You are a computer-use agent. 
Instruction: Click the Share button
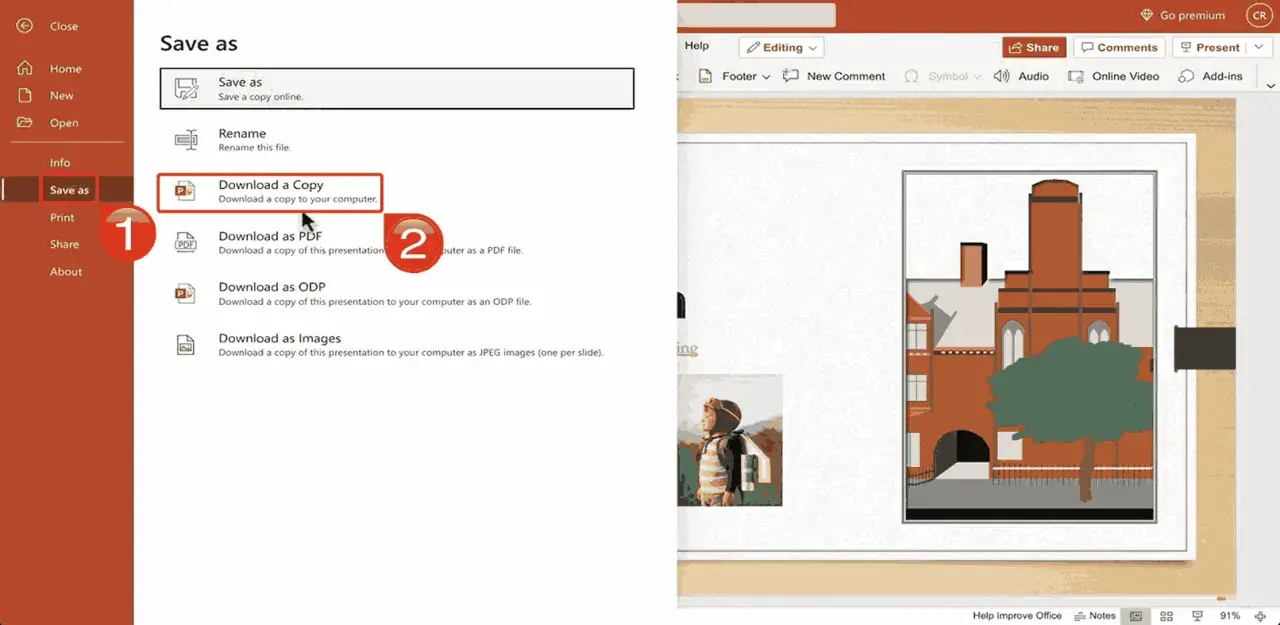[1034, 47]
